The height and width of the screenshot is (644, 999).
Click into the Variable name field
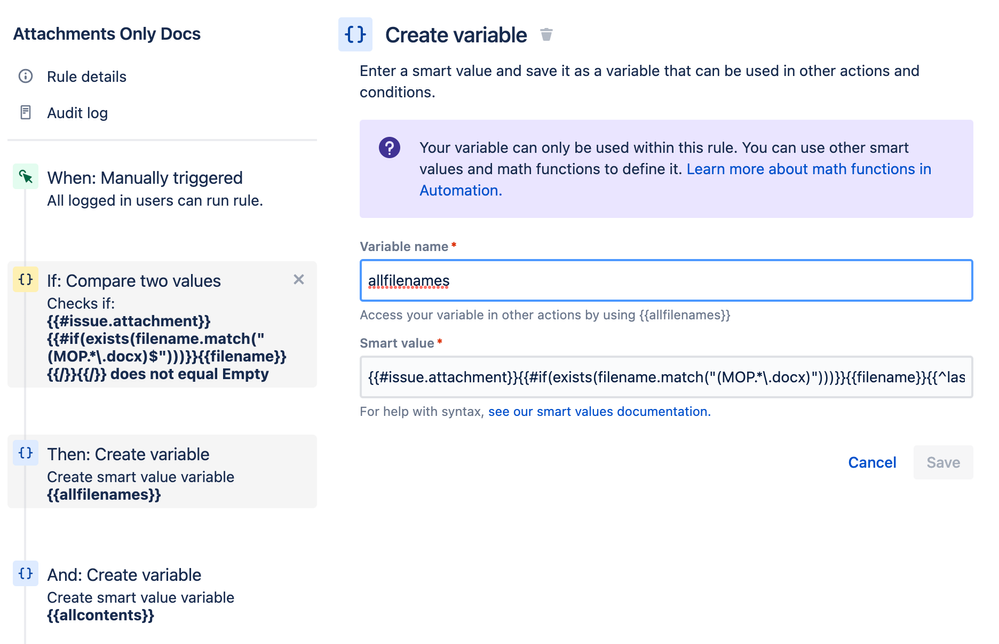[665, 281]
